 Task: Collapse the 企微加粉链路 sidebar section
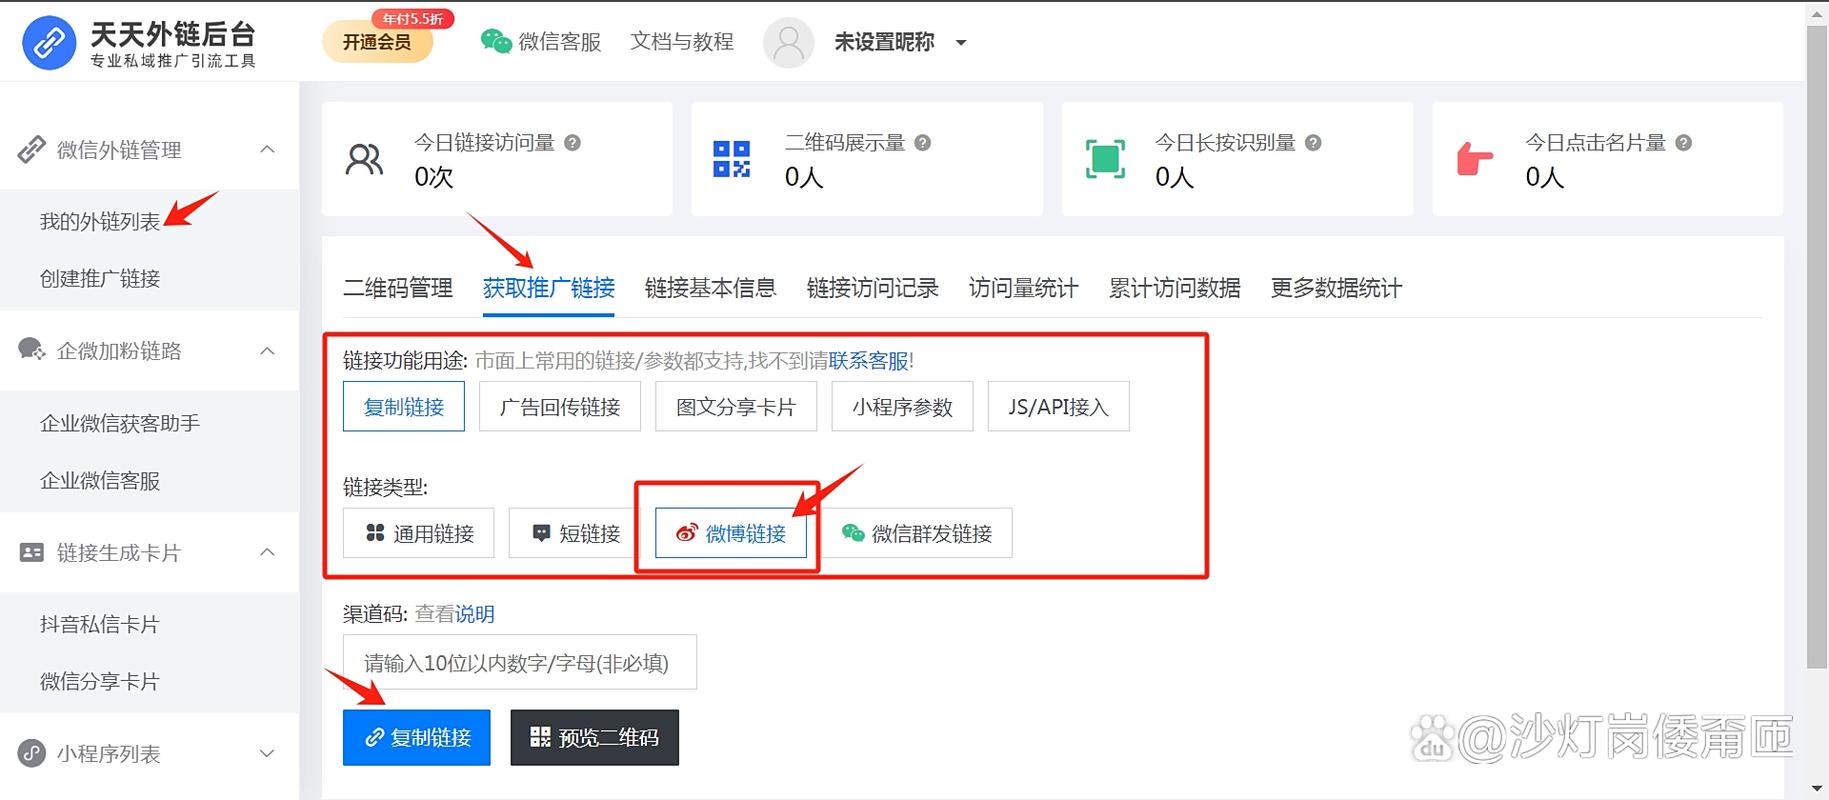tap(267, 351)
